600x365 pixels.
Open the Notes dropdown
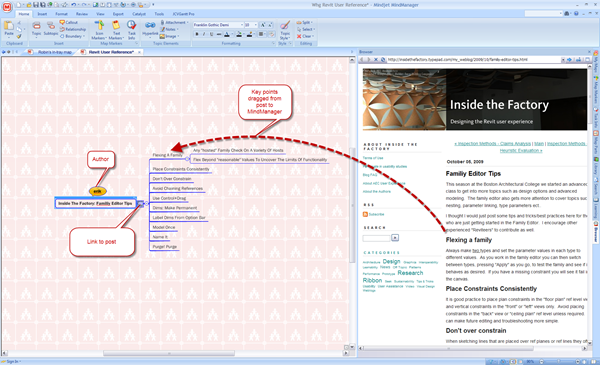pyautogui.click(x=169, y=29)
